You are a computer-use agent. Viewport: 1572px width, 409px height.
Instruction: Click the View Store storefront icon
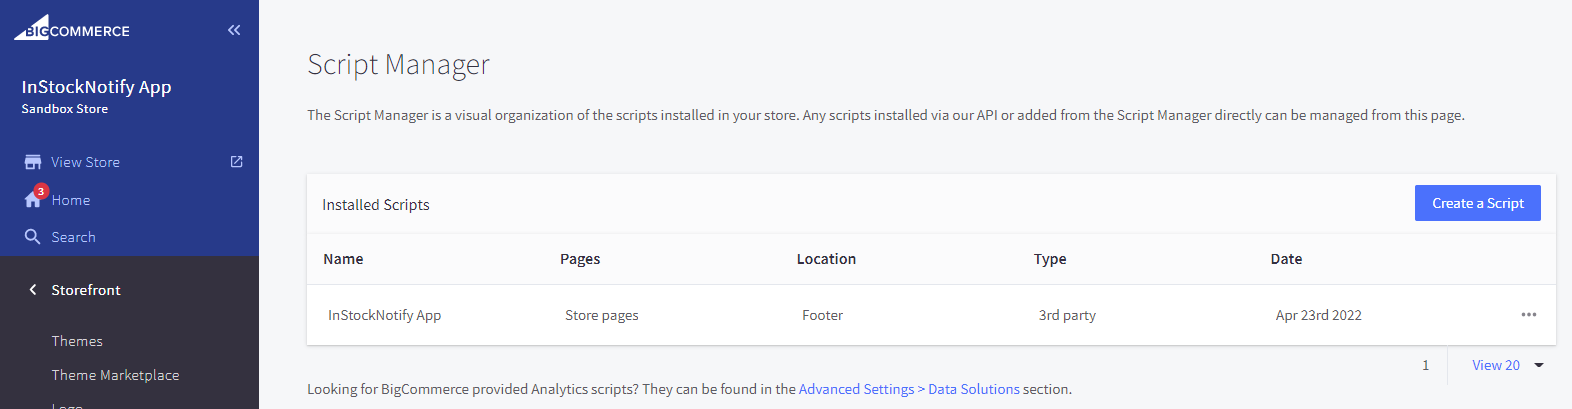tap(33, 162)
